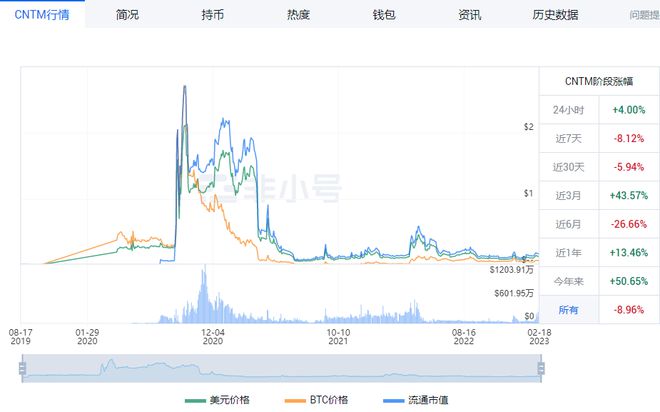Click the orange BTC价格 legend color marker
660x412 pixels.
[295, 401]
